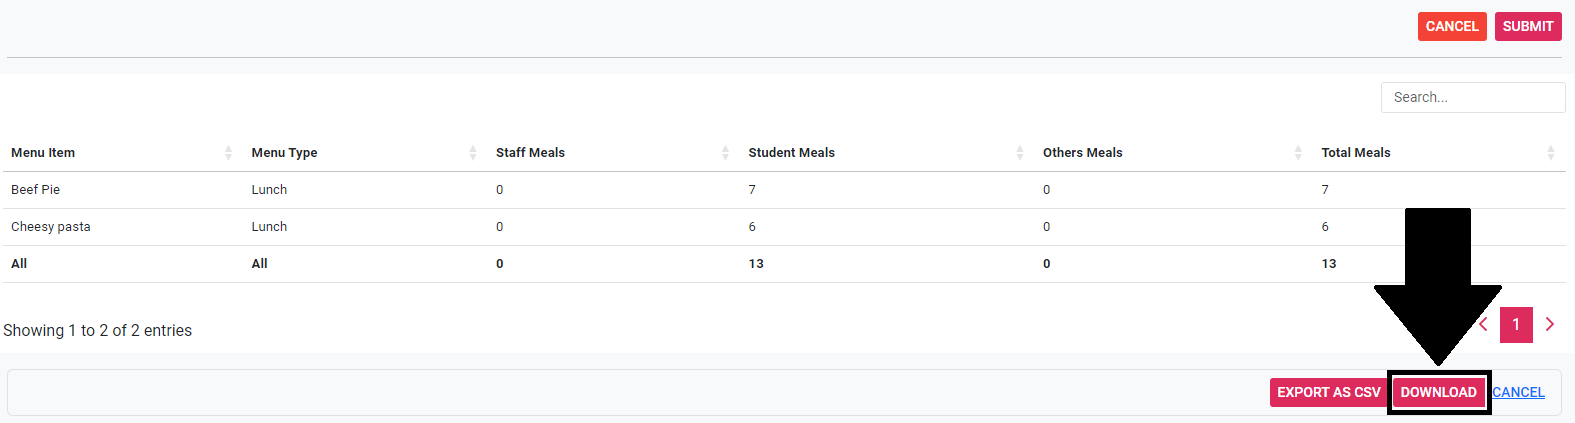
Task: Focus the Search input field
Action: click(1472, 98)
